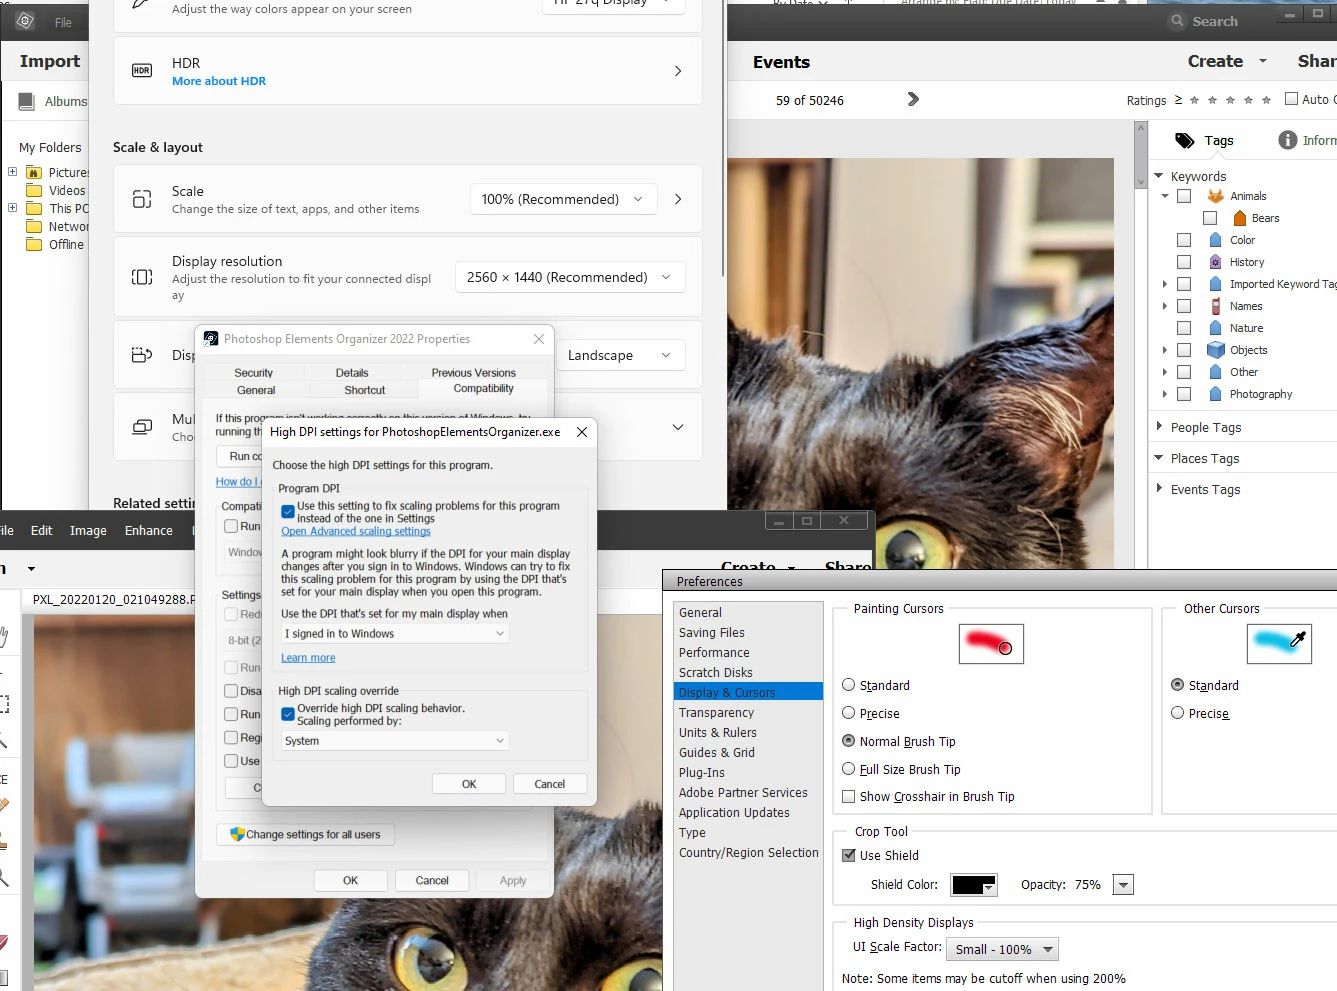Image resolution: width=1337 pixels, height=991 pixels.
Task: Select Full Size Brush Tip radio
Action: click(x=849, y=769)
